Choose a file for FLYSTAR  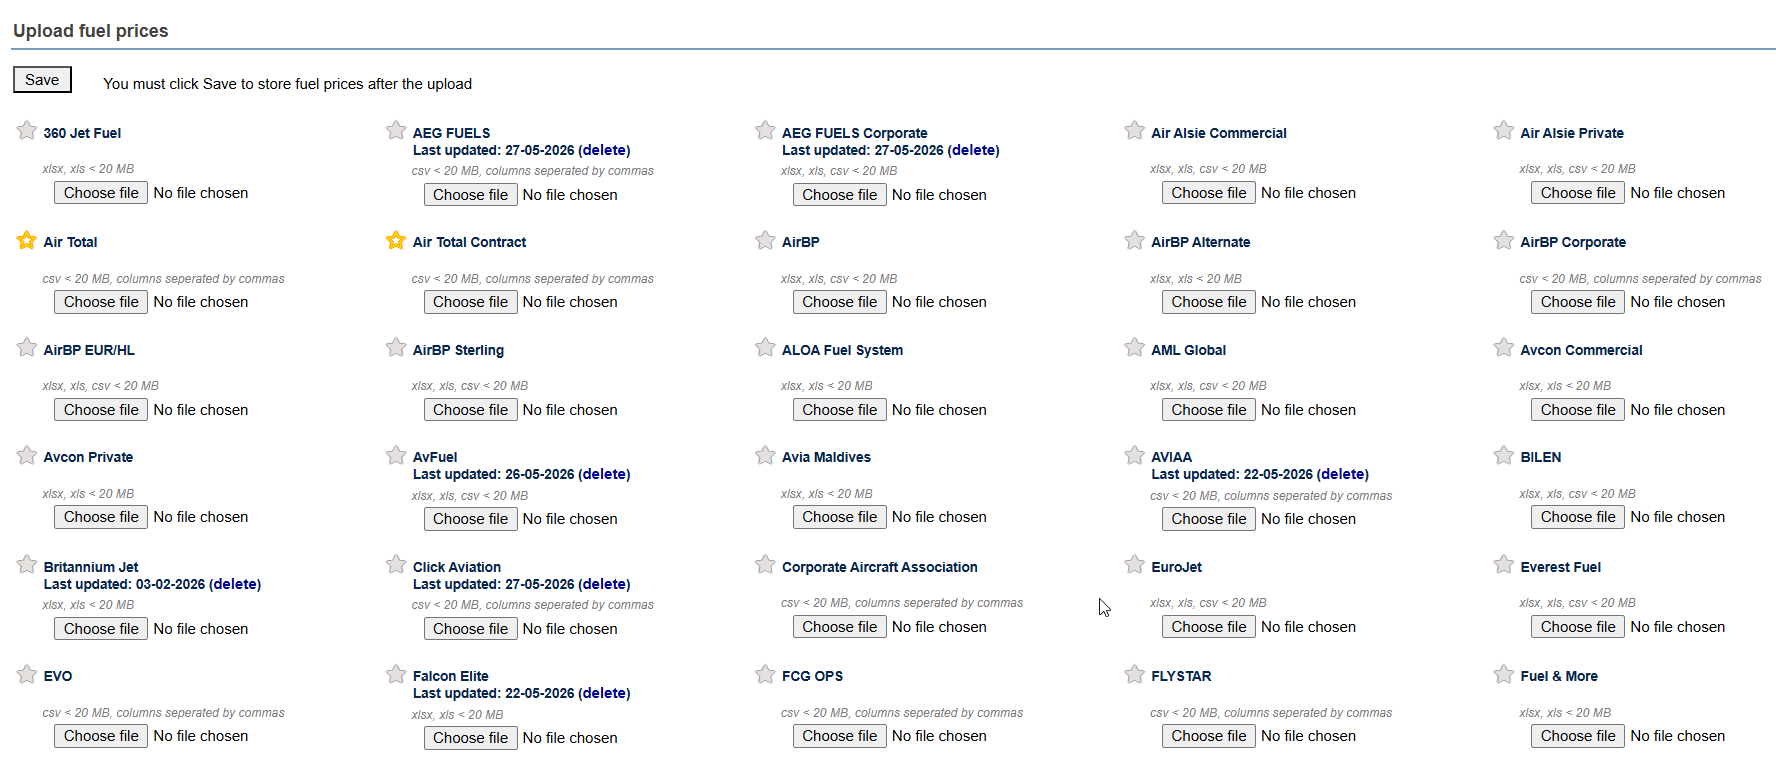tap(1209, 736)
